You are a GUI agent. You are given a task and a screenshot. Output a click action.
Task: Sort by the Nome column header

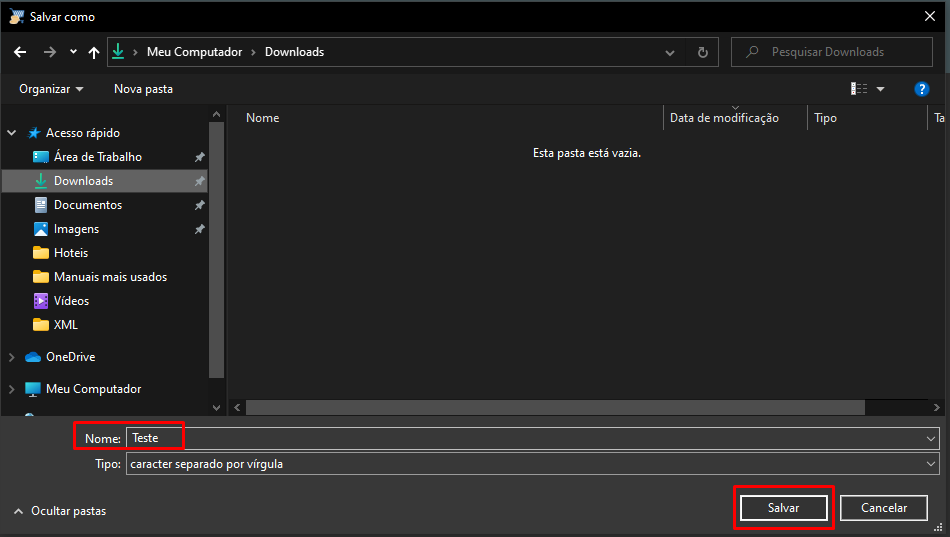(x=262, y=118)
